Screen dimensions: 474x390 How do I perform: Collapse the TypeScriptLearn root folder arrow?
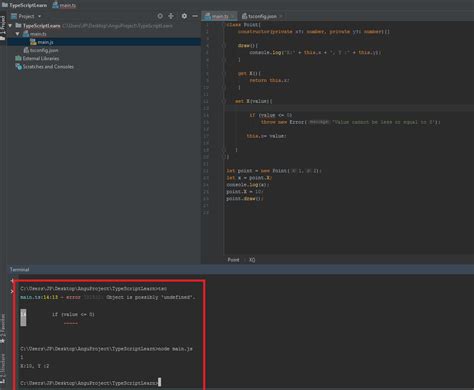point(10,26)
